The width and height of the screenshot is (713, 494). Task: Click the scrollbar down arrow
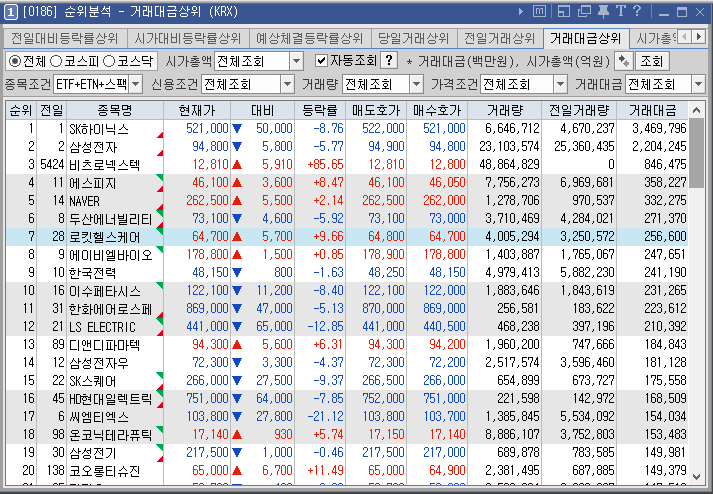tap(696, 476)
